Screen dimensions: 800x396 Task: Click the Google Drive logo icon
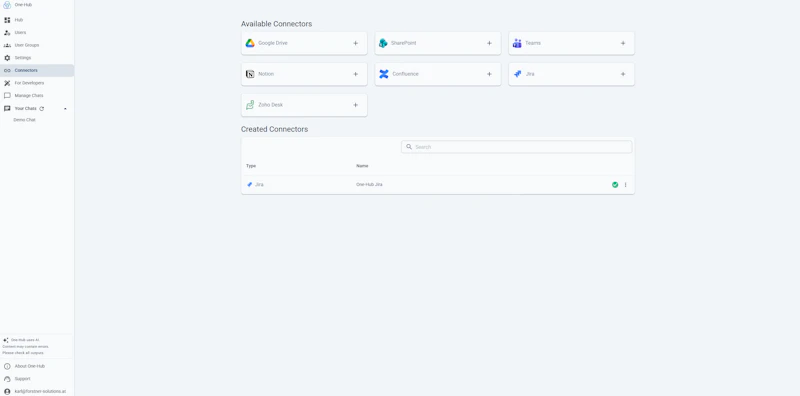pyautogui.click(x=250, y=43)
